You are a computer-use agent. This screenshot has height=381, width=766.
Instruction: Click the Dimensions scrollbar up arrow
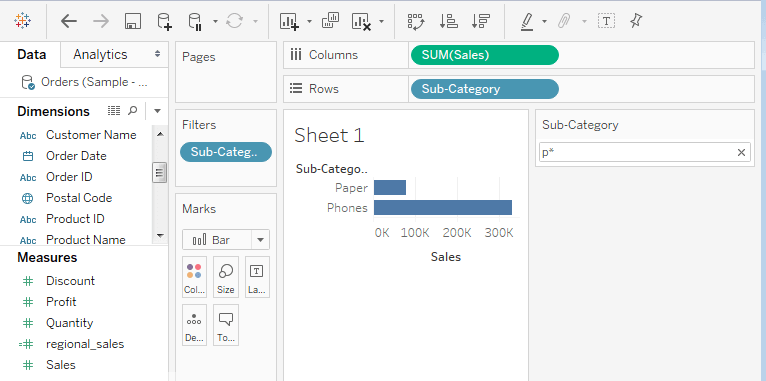click(160, 133)
